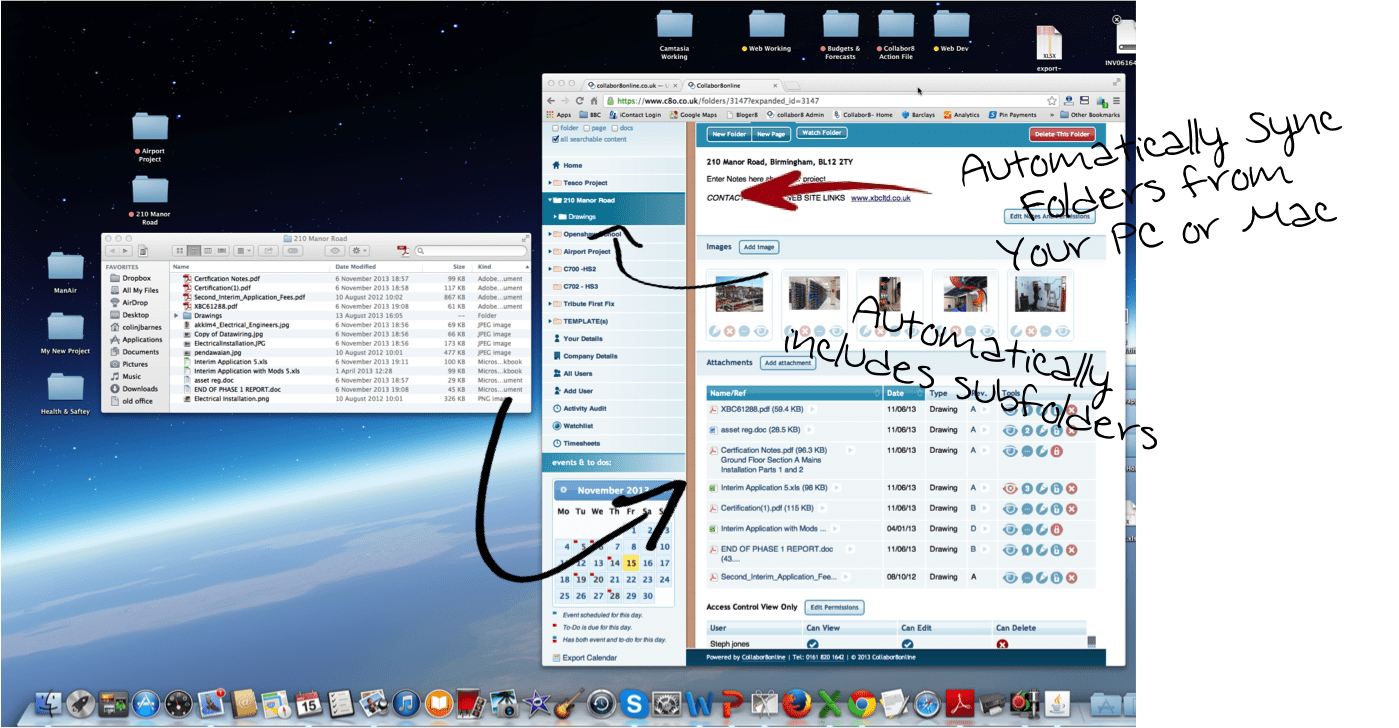Open comments bubble on END OF PHASE 1 REPORT.doc row
This screenshot has width=1399, height=728.
(x=1026, y=549)
